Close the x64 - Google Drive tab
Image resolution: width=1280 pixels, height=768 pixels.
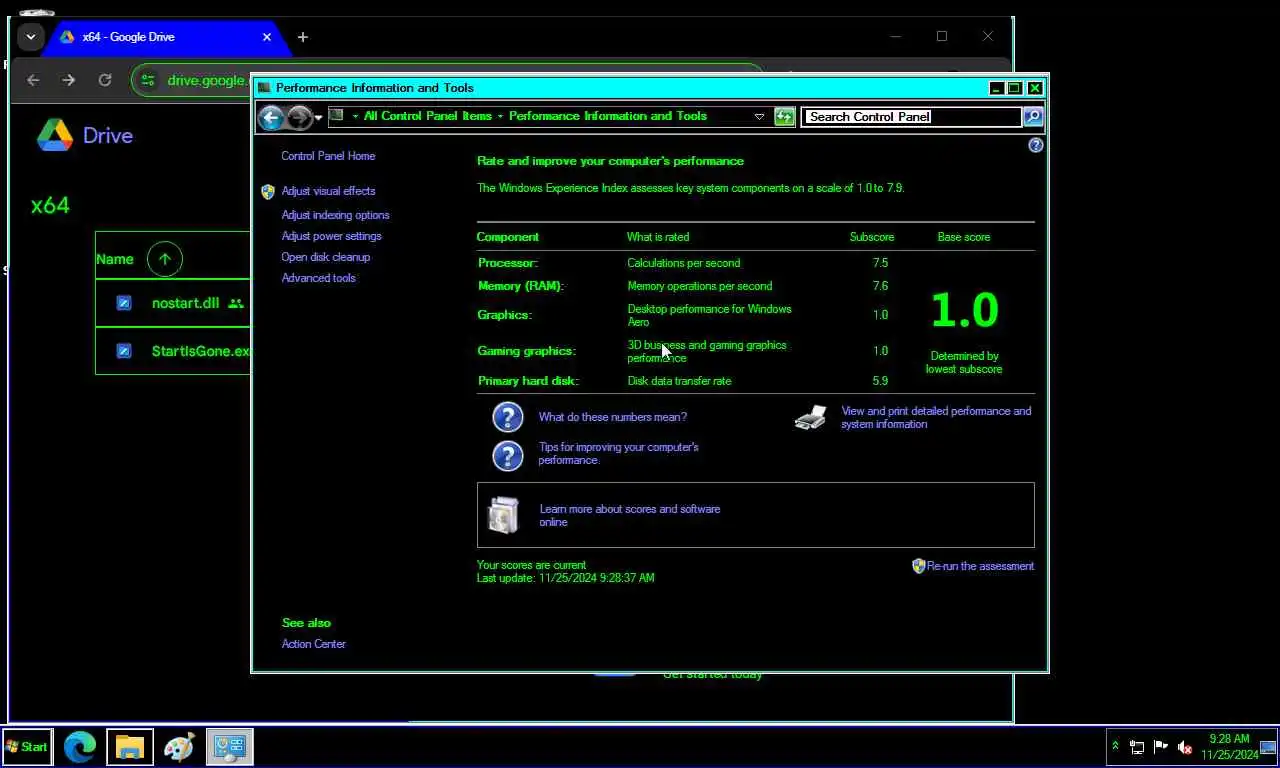click(267, 37)
